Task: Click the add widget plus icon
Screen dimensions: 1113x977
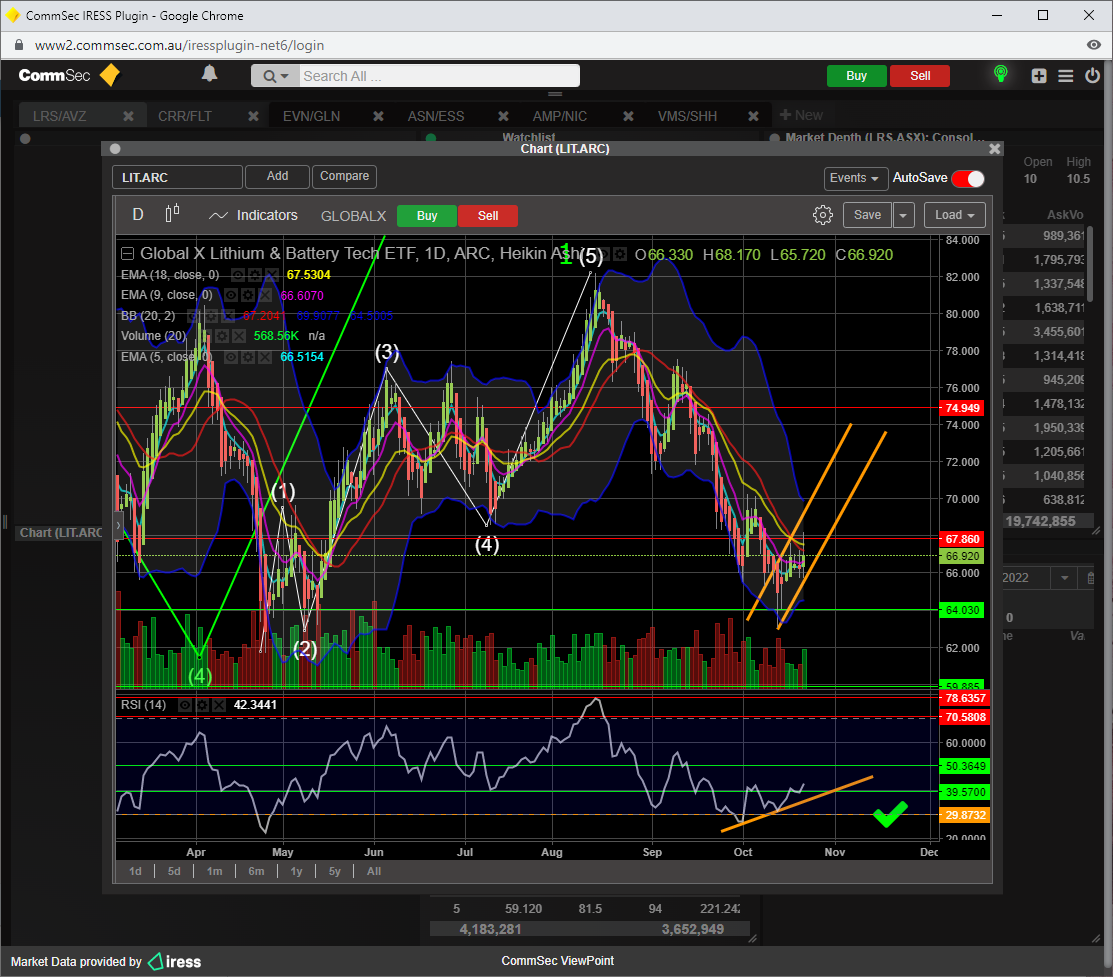Action: click(x=1039, y=76)
